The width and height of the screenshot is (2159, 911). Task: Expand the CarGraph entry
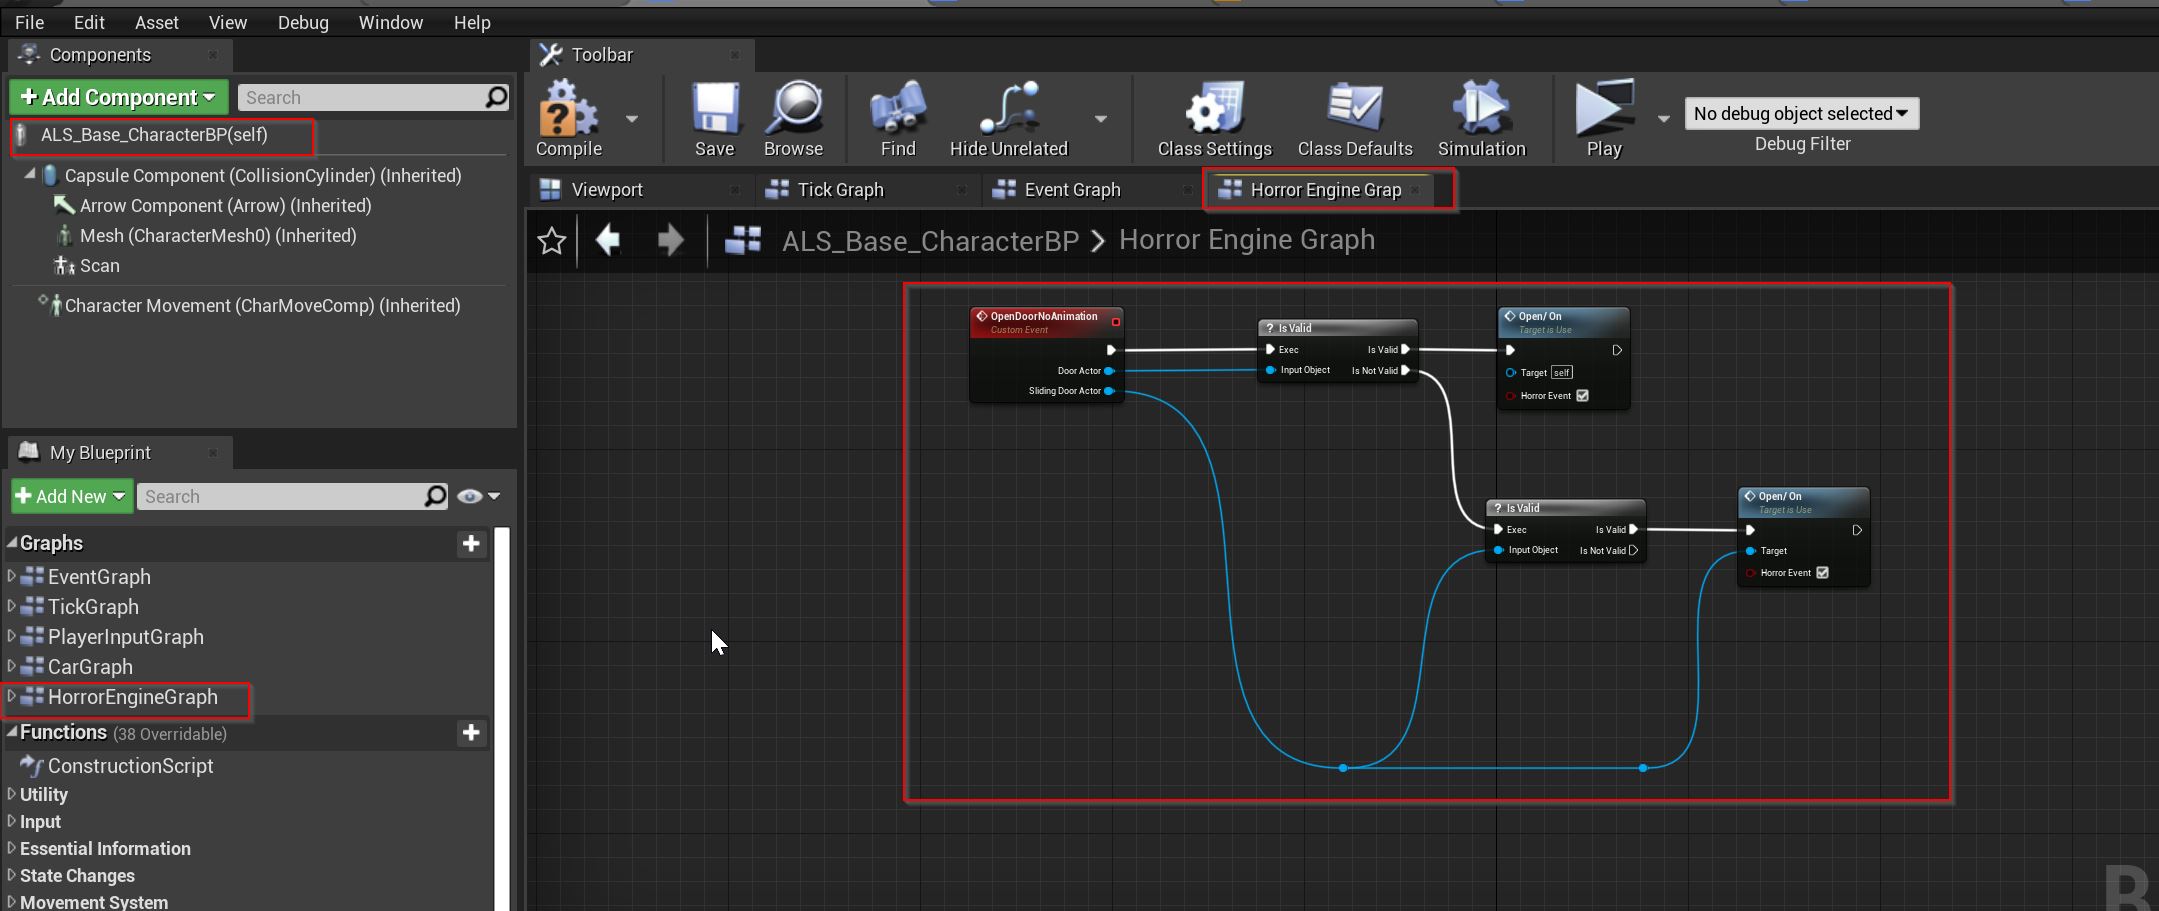click(x=12, y=666)
